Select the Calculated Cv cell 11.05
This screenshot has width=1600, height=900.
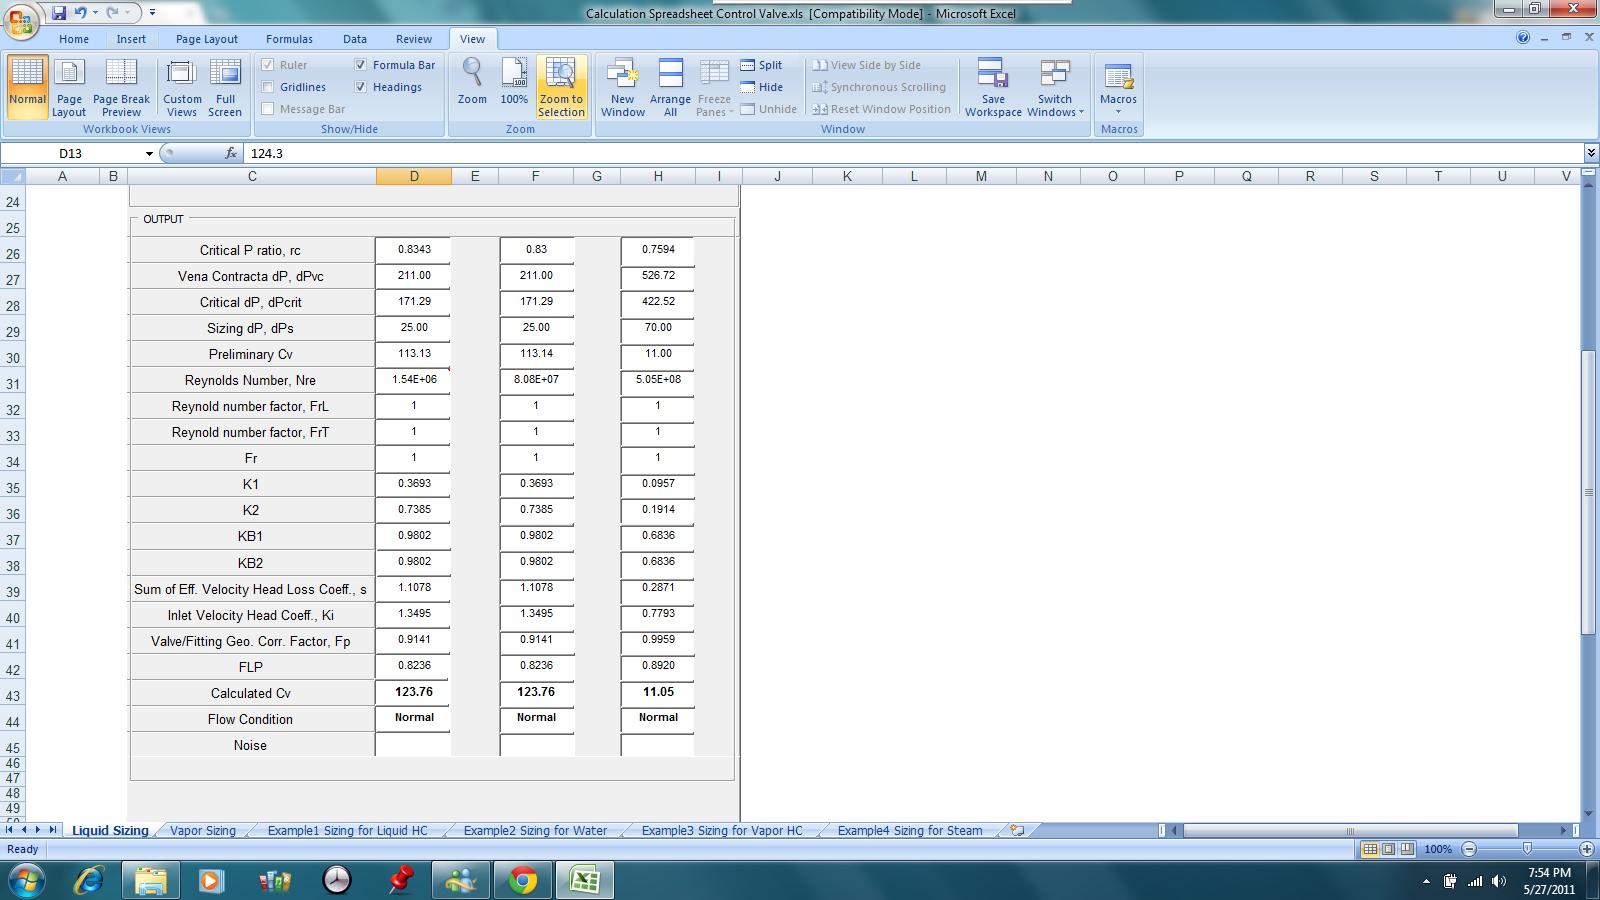coord(658,692)
